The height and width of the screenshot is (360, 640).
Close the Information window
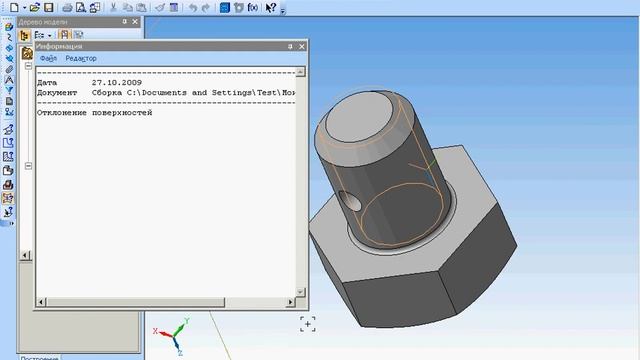[x=302, y=47]
